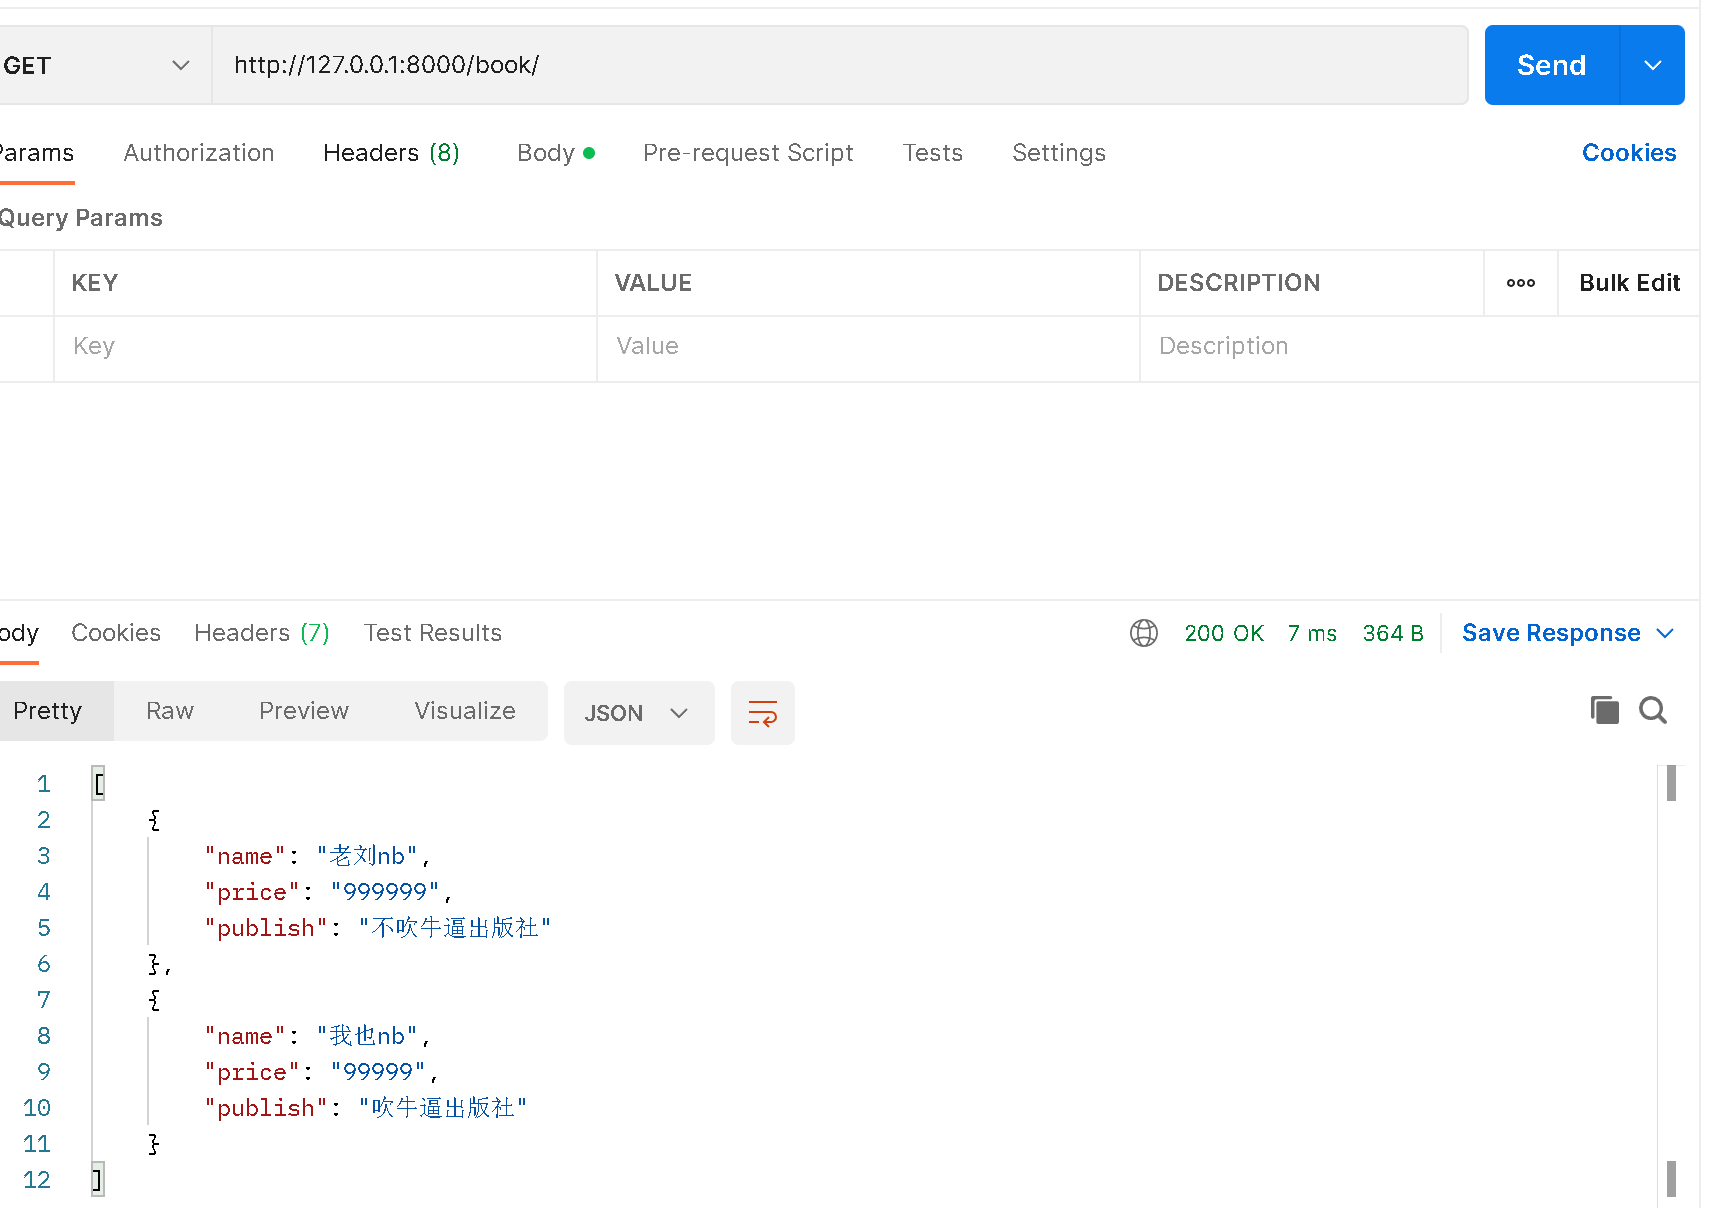1720x1208 pixels.
Task: Click the opening bracket on line 1
Action: (98, 784)
